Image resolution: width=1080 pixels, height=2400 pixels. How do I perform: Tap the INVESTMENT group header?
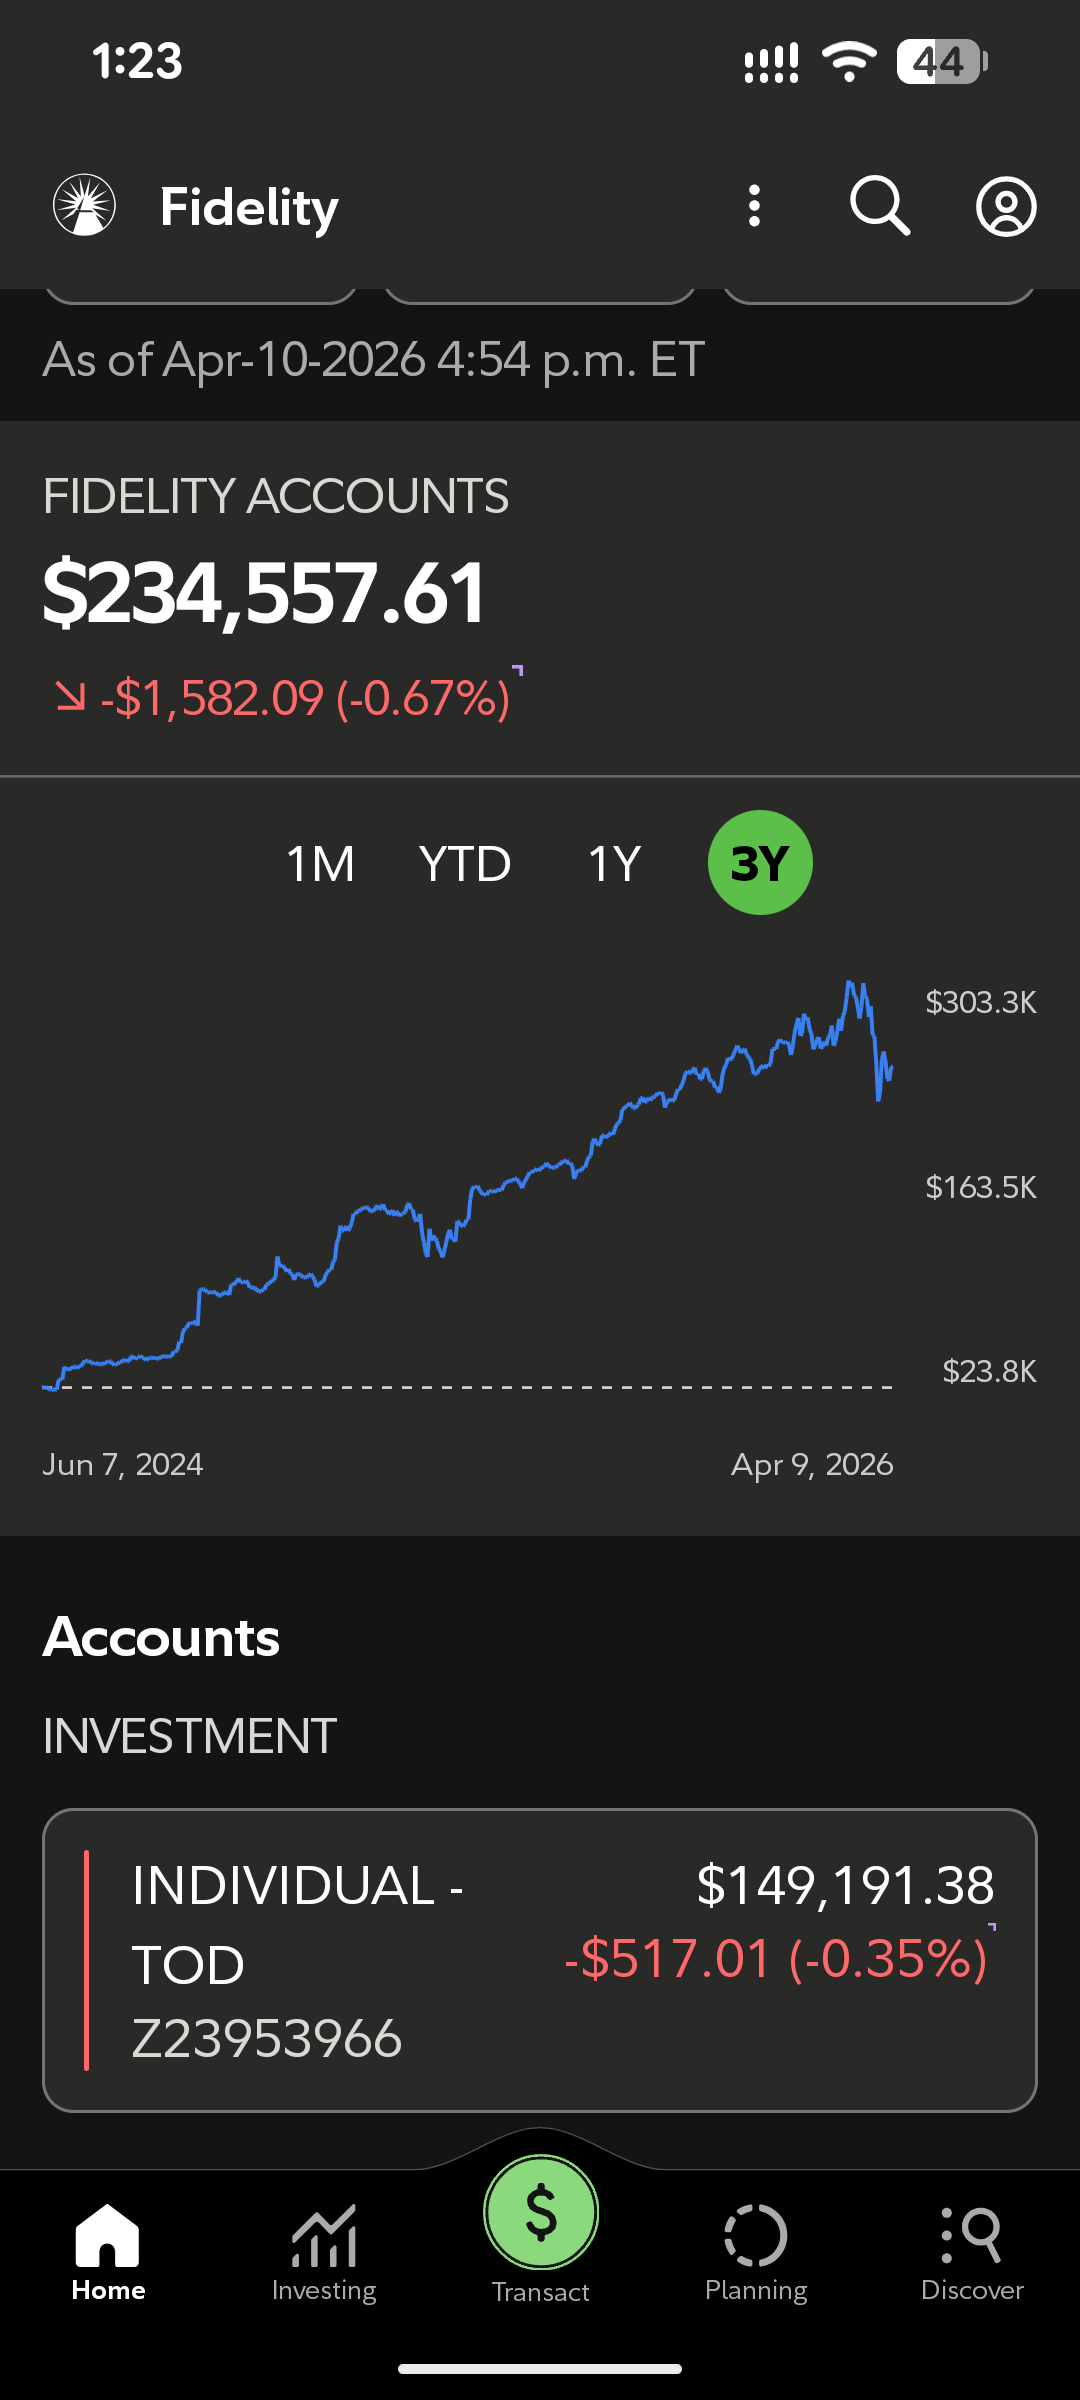189,1736
